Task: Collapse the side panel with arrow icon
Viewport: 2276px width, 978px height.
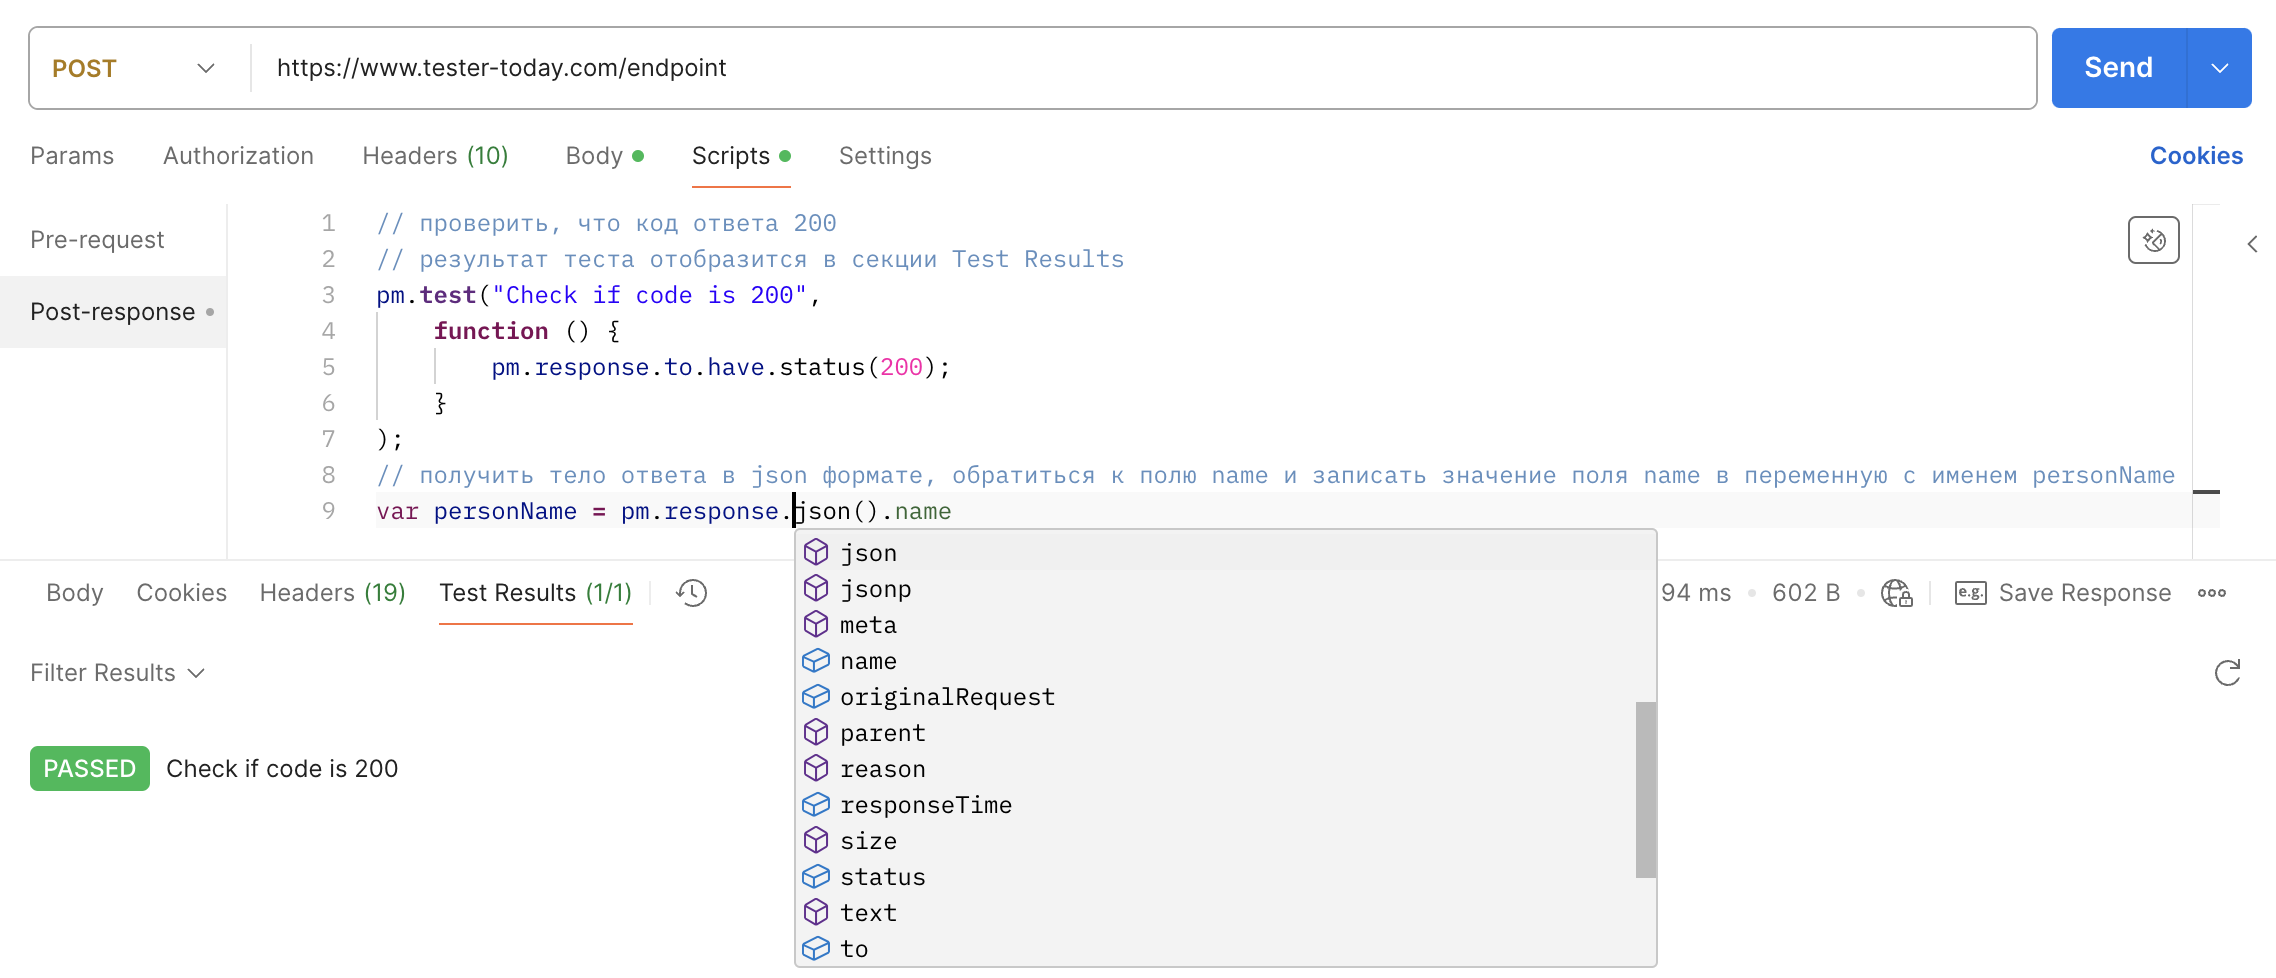Action: [2252, 244]
